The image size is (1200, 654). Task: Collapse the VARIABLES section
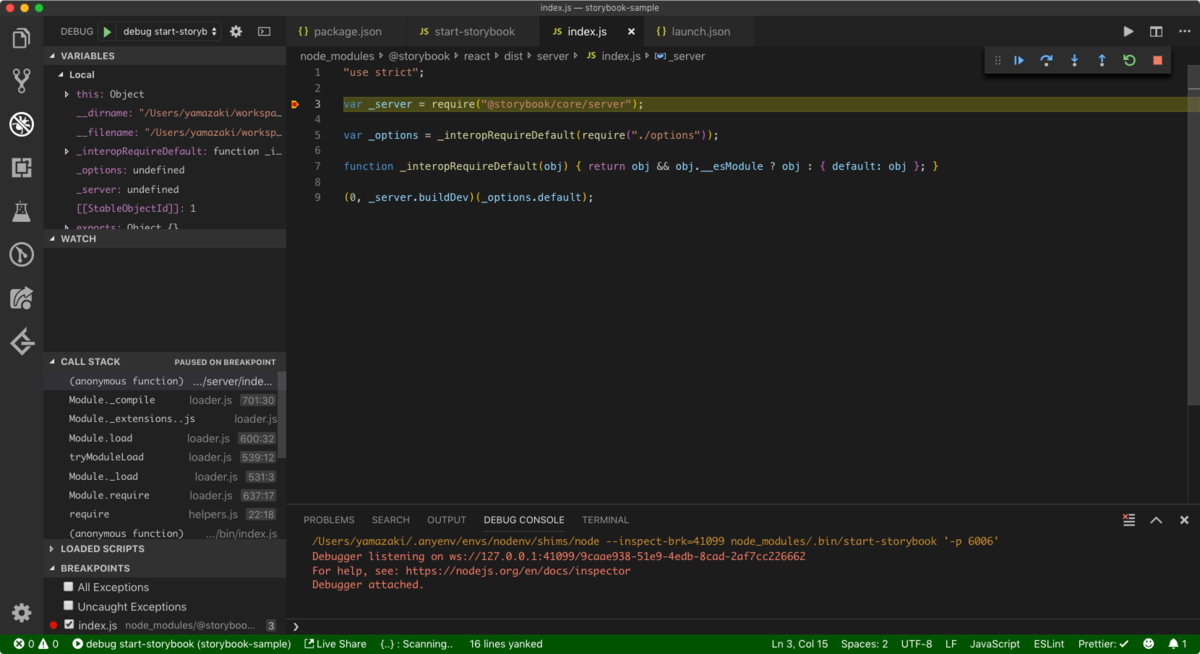[x=165, y=56]
